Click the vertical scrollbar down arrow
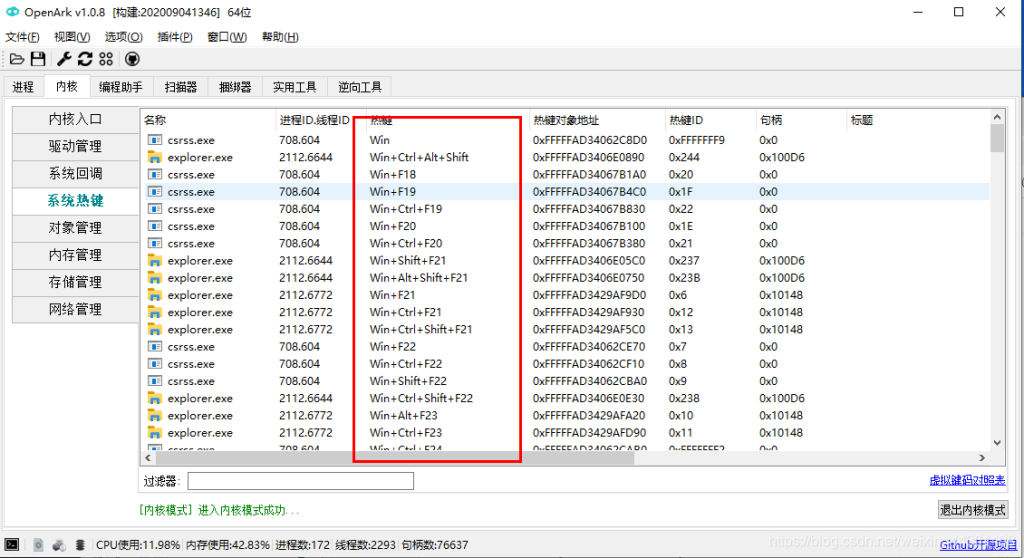Image resolution: width=1024 pixels, height=558 pixels. [997, 443]
